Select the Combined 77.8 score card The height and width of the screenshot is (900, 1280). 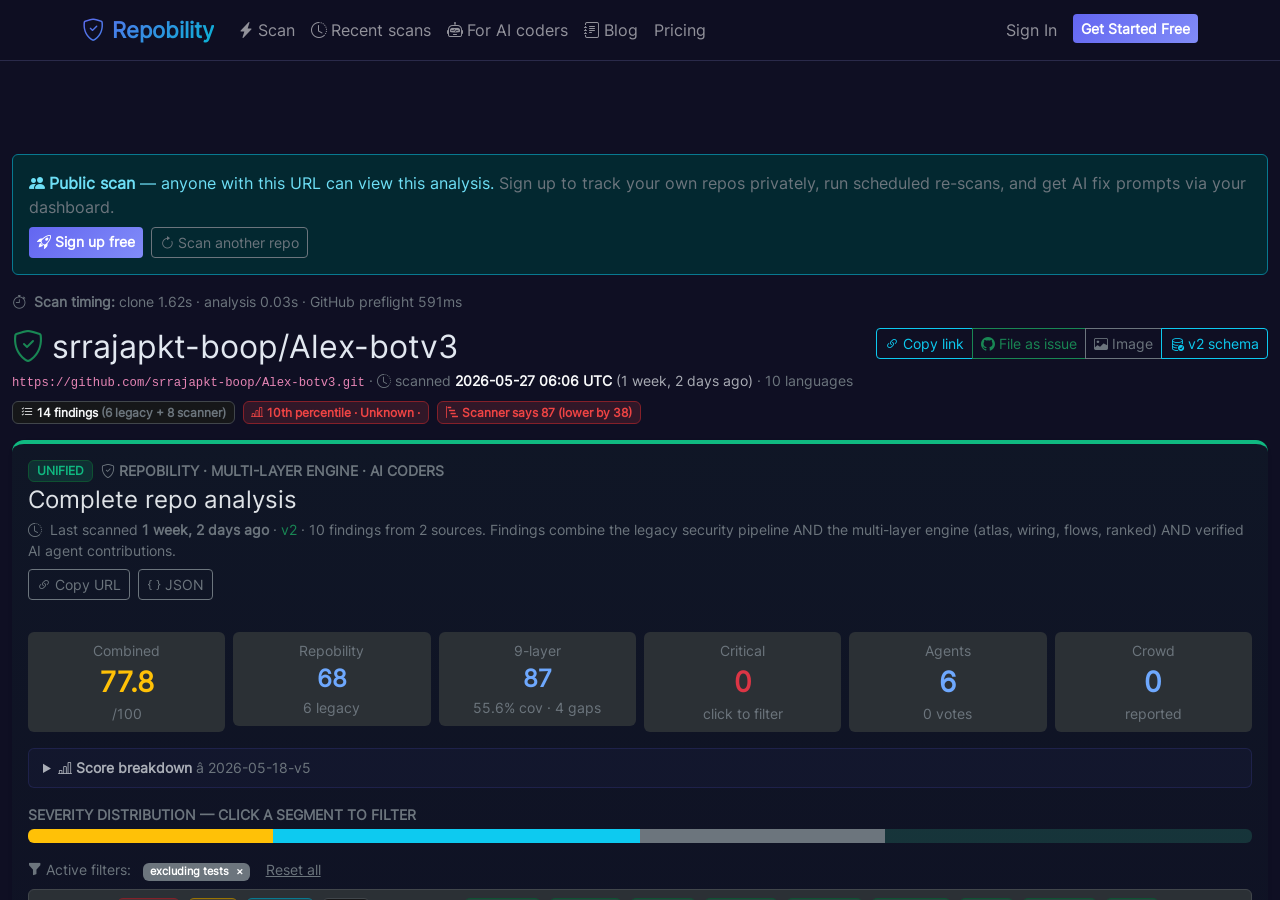(126, 682)
